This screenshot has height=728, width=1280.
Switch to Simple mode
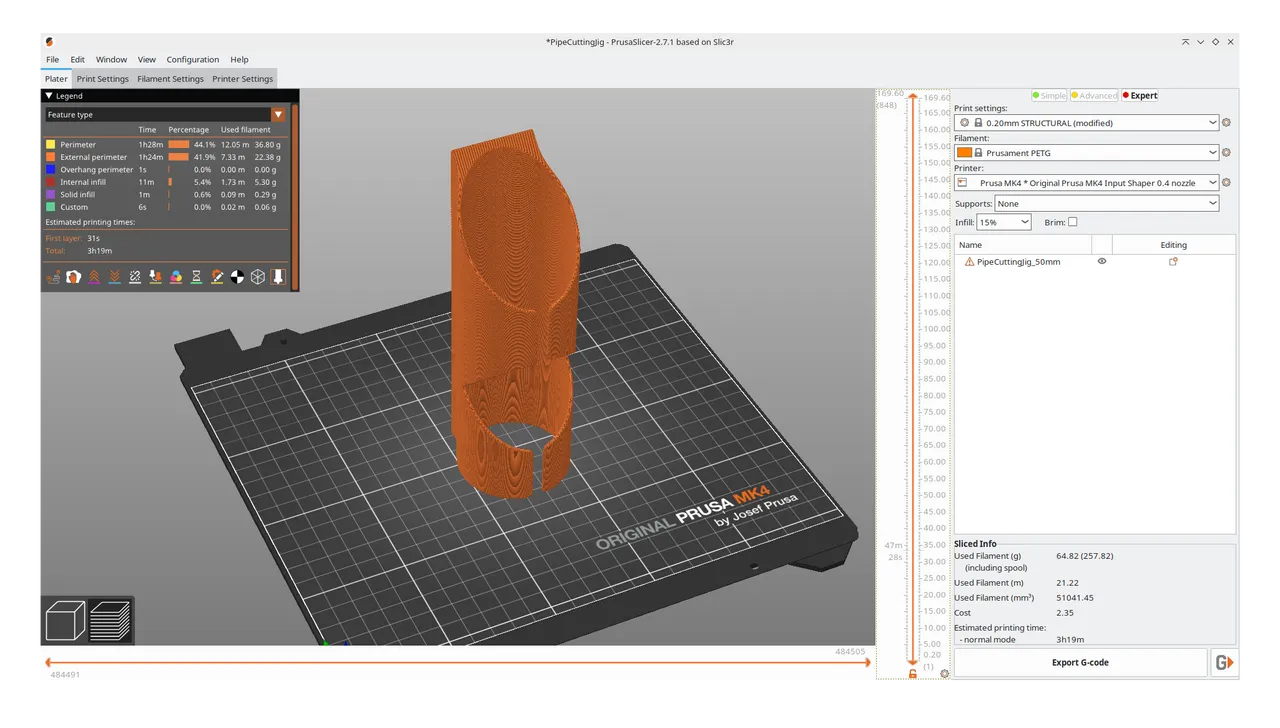pos(1048,96)
